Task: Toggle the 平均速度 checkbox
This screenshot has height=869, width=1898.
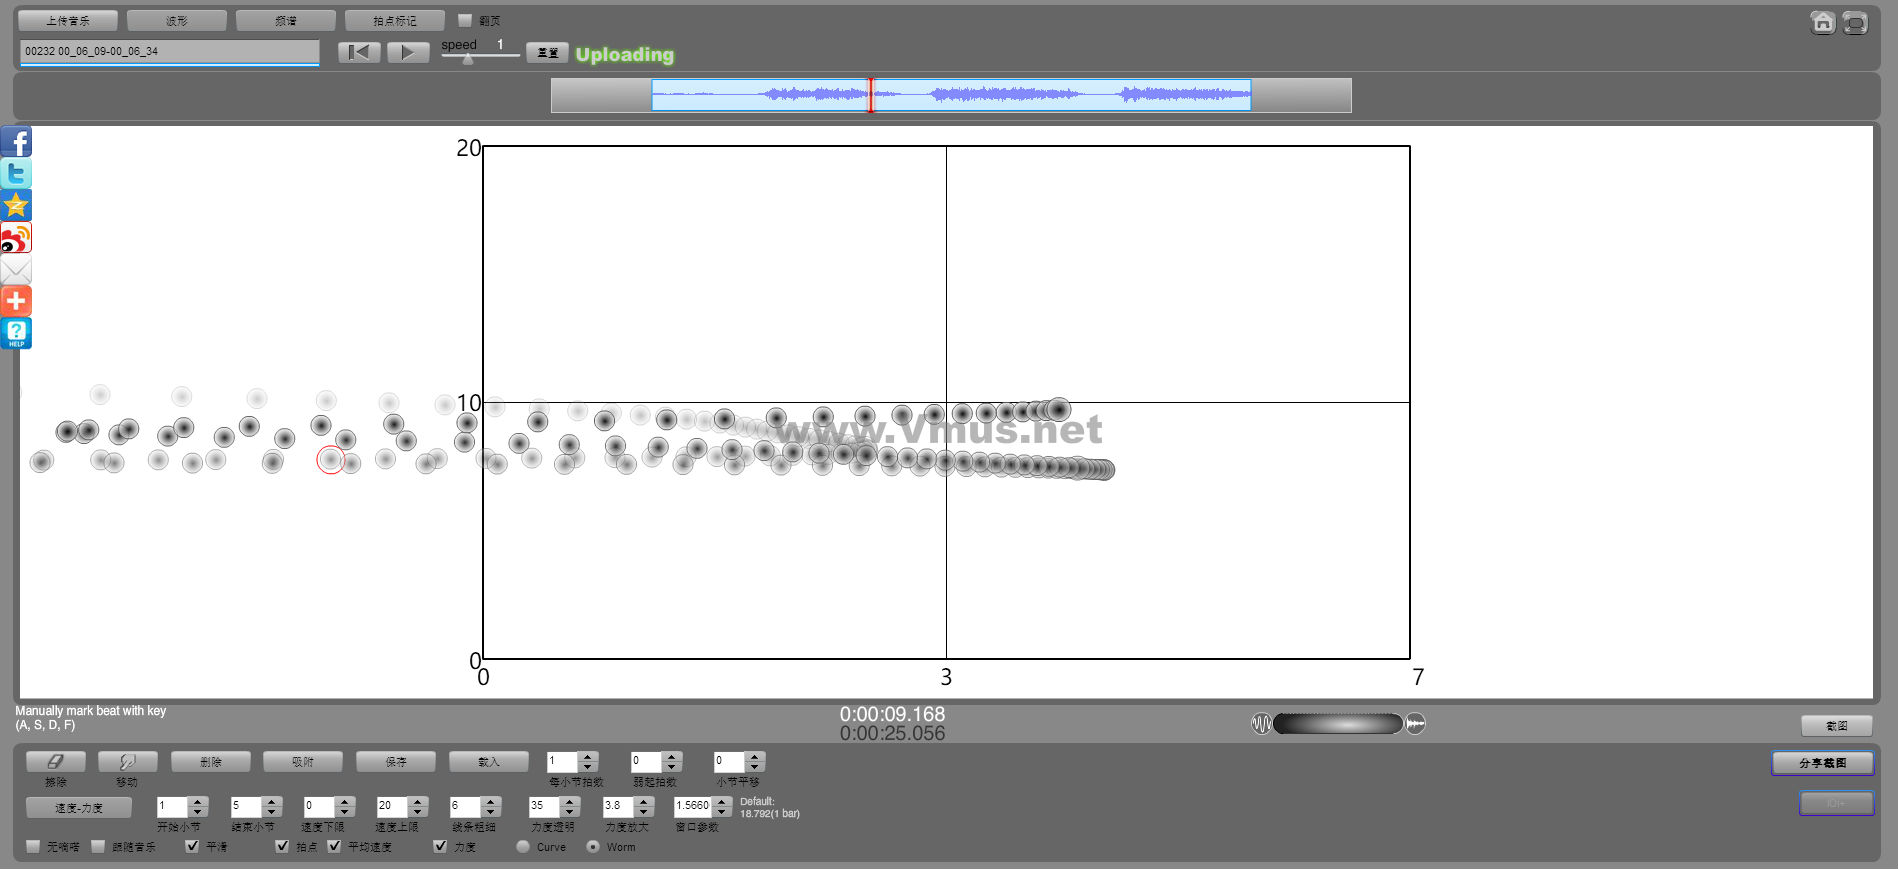Action: tap(334, 846)
